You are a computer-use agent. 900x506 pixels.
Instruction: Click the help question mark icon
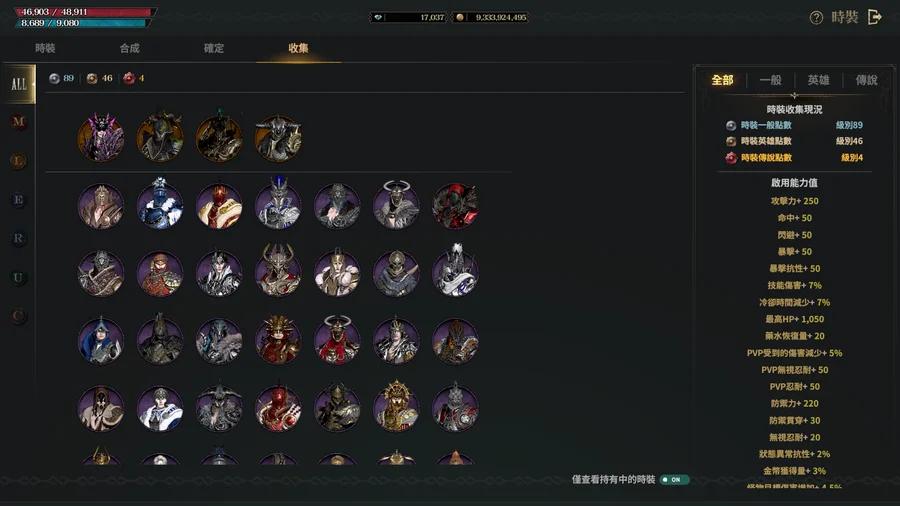tap(816, 18)
